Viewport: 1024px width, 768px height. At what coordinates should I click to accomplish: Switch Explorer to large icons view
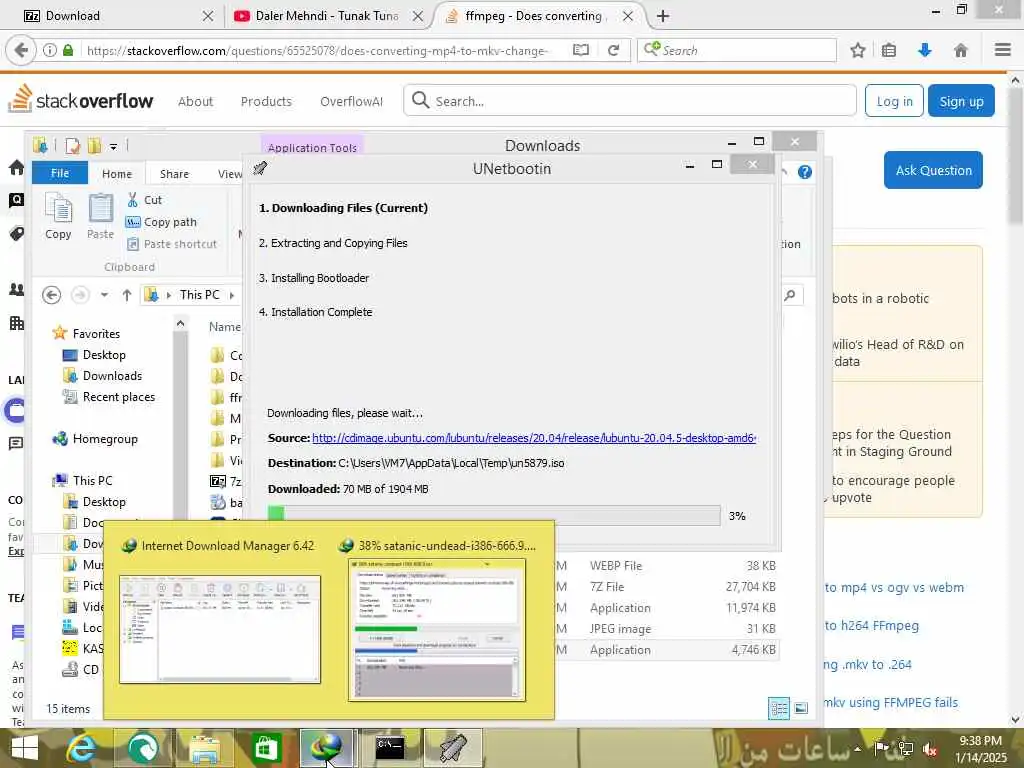click(801, 708)
